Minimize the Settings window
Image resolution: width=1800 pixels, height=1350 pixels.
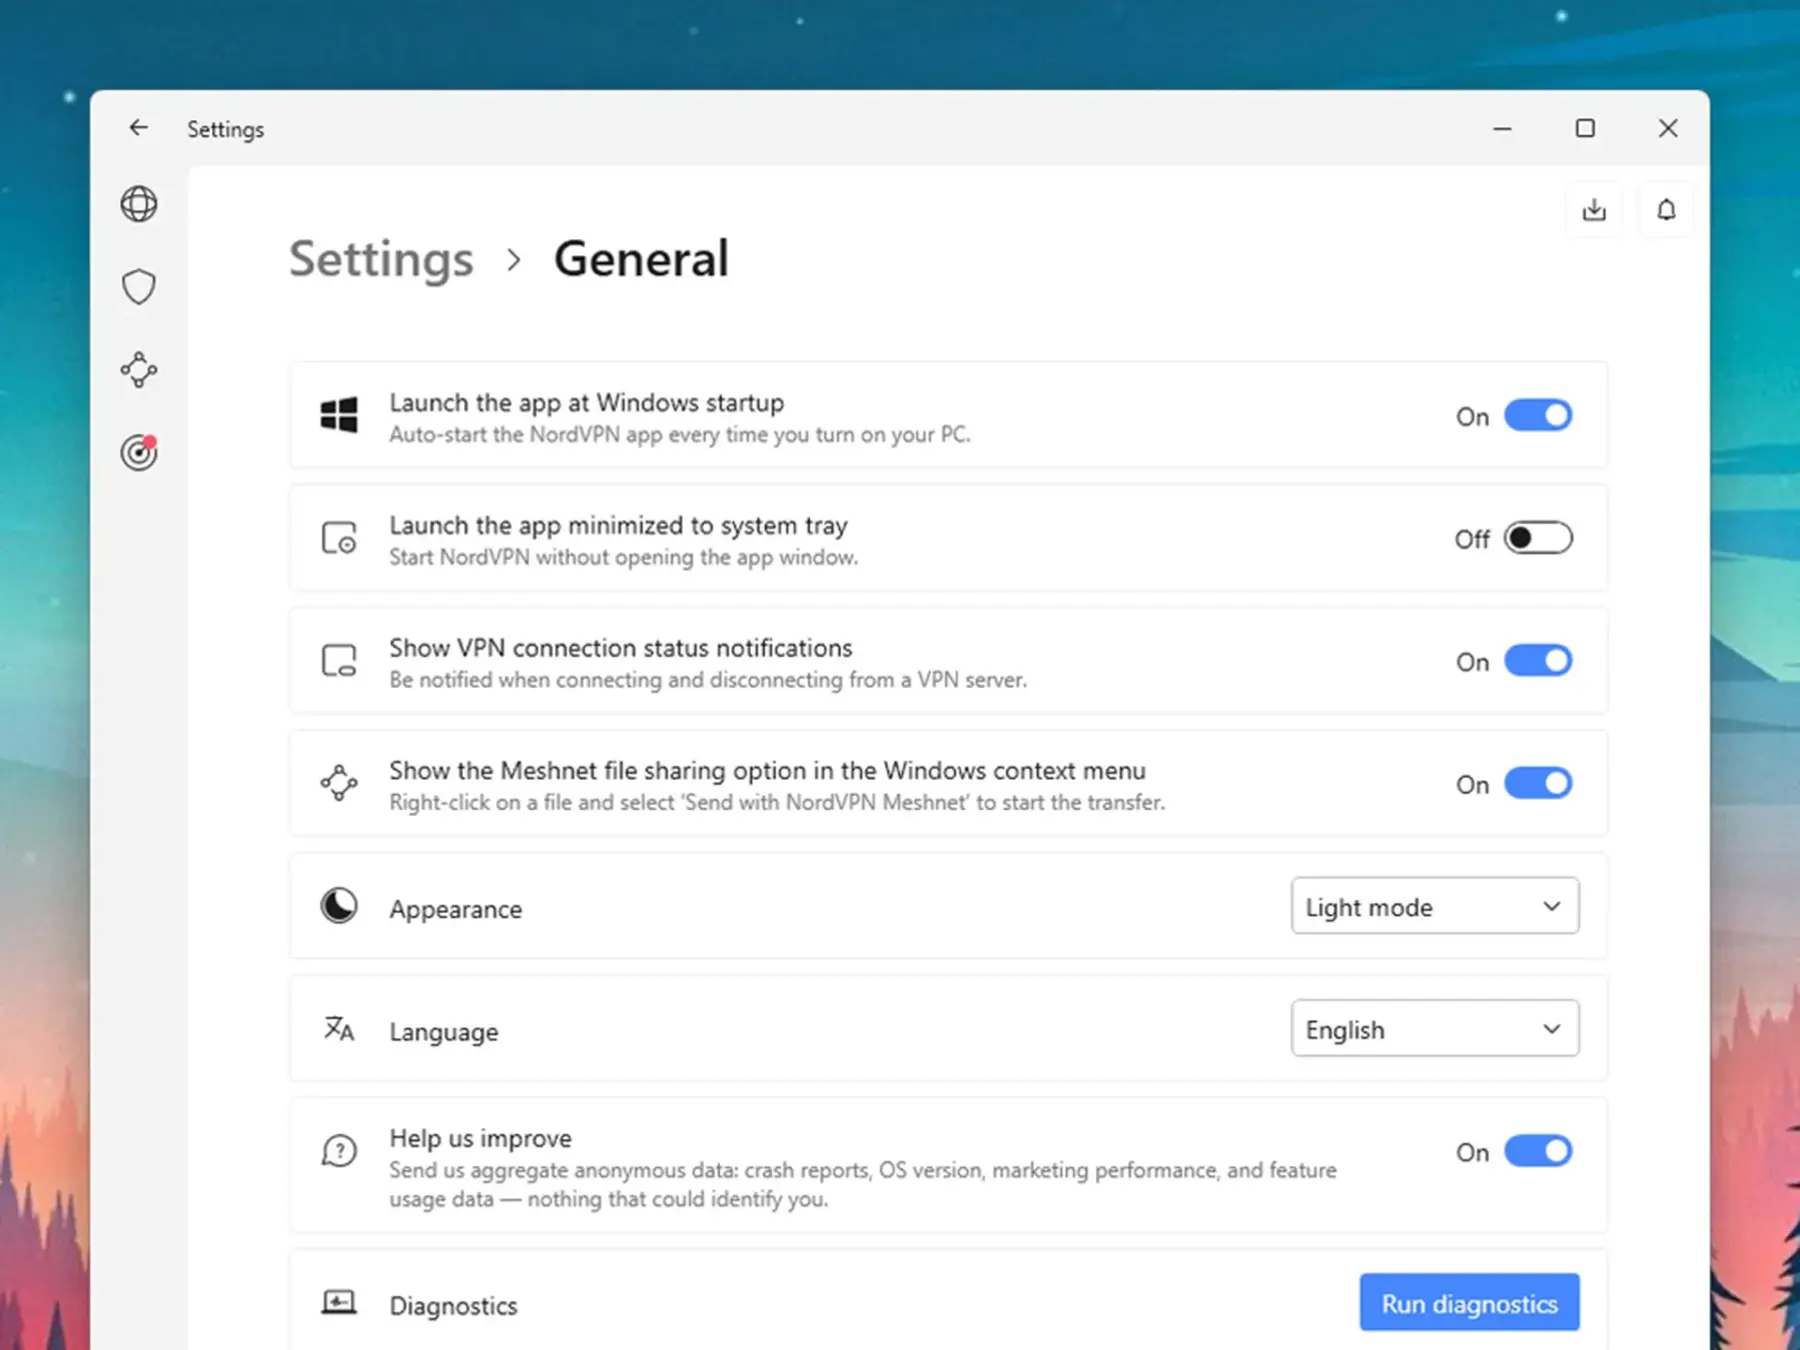point(1502,128)
